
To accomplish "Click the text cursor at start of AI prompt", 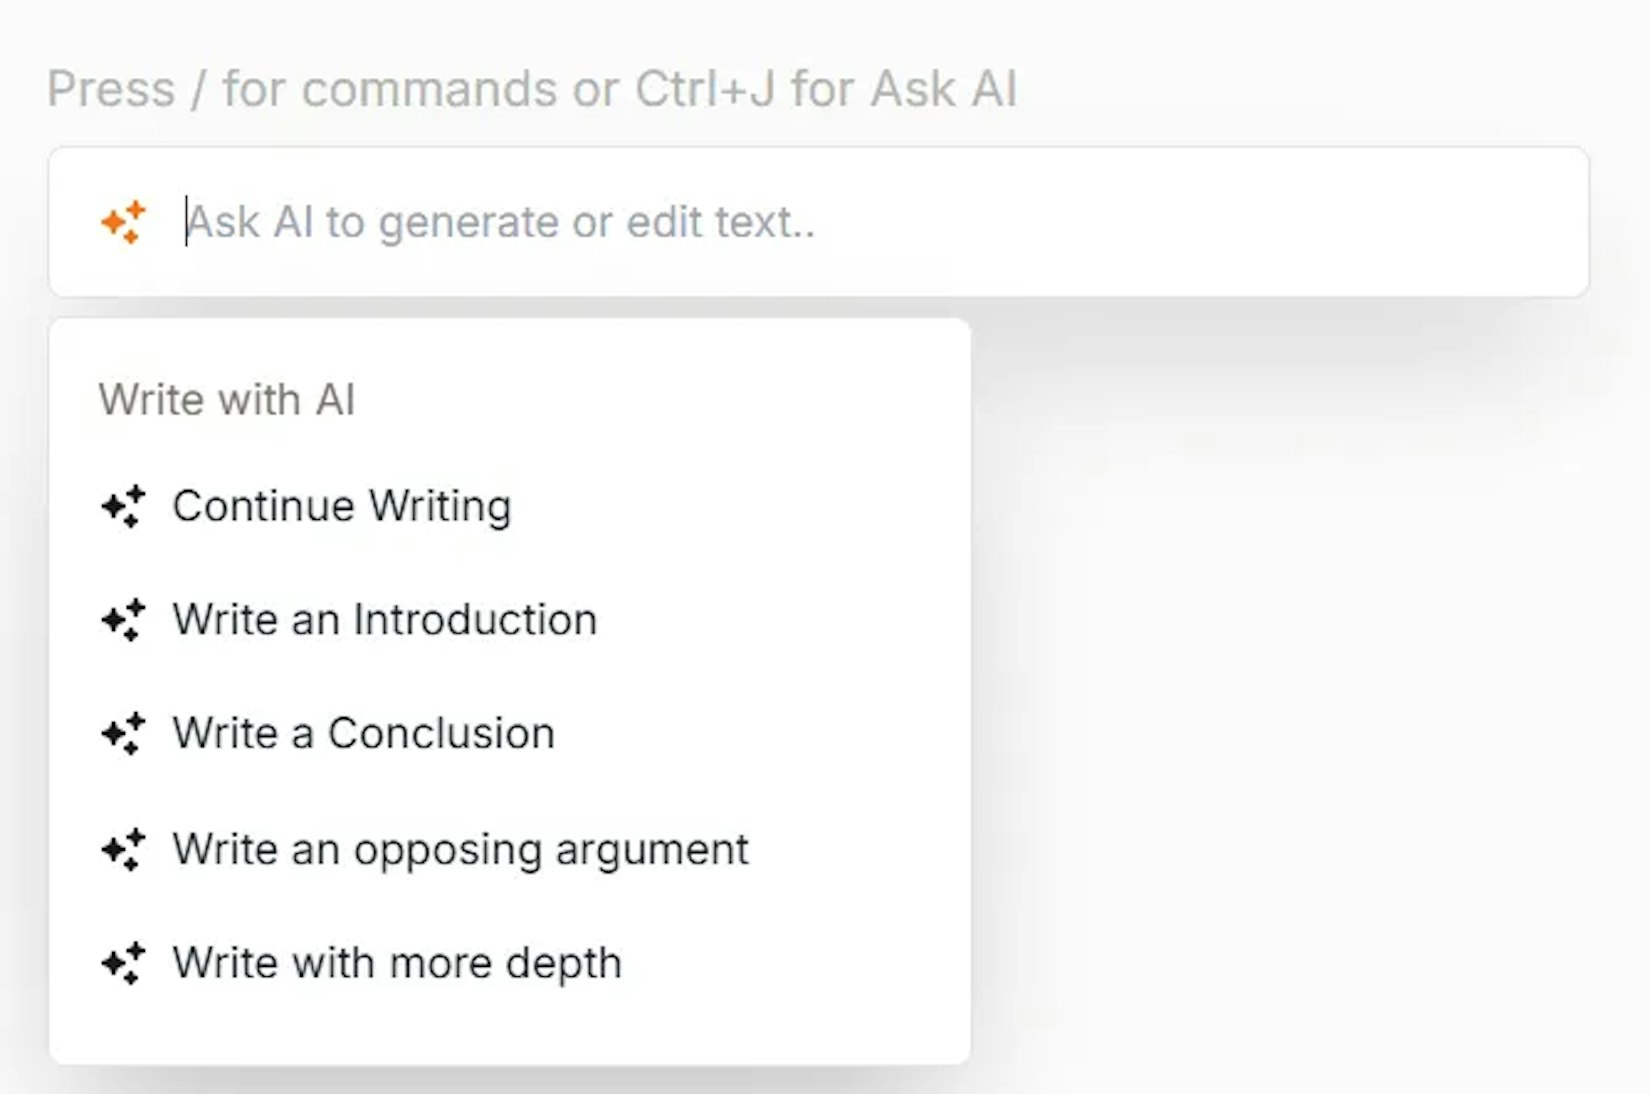I will click(x=186, y=222).
